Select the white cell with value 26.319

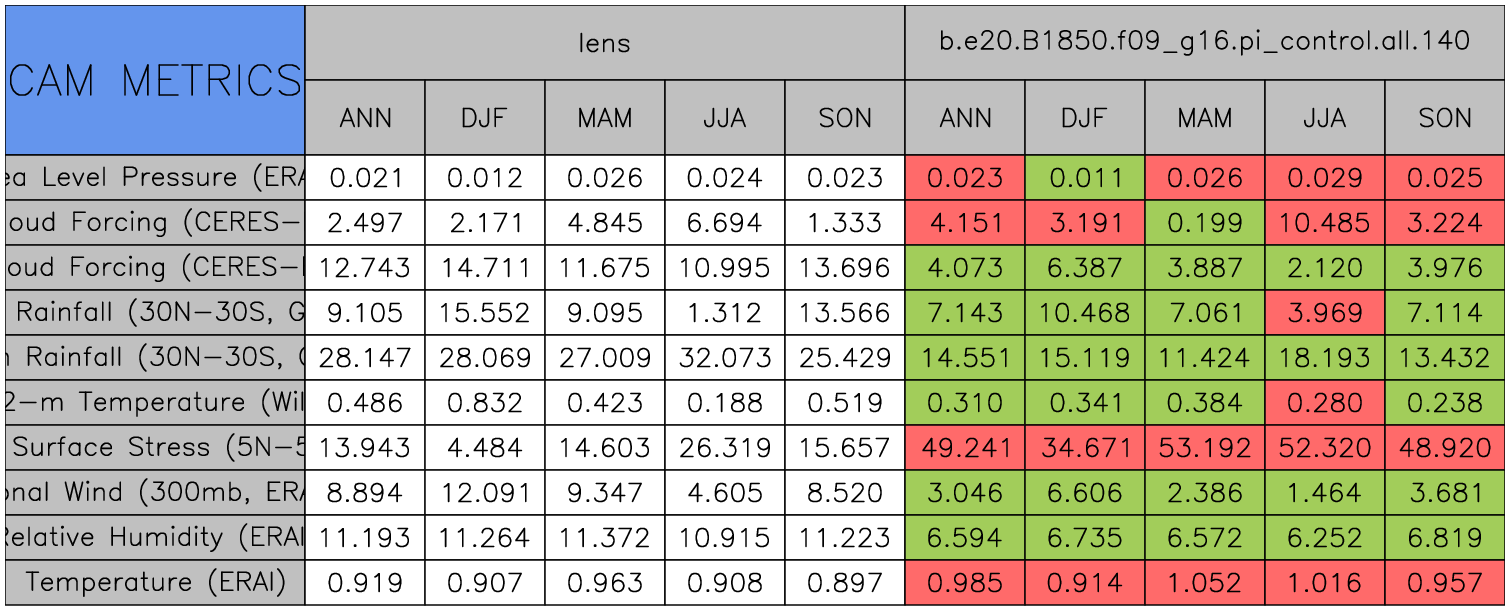(x=724, y=447)
